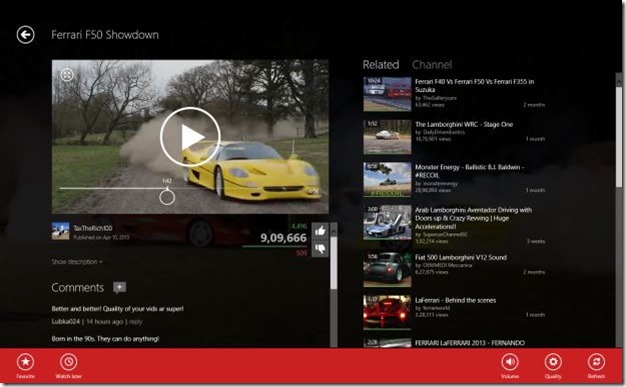Click the video seek bar handle

pyautogui.click(x=167, y=197)
